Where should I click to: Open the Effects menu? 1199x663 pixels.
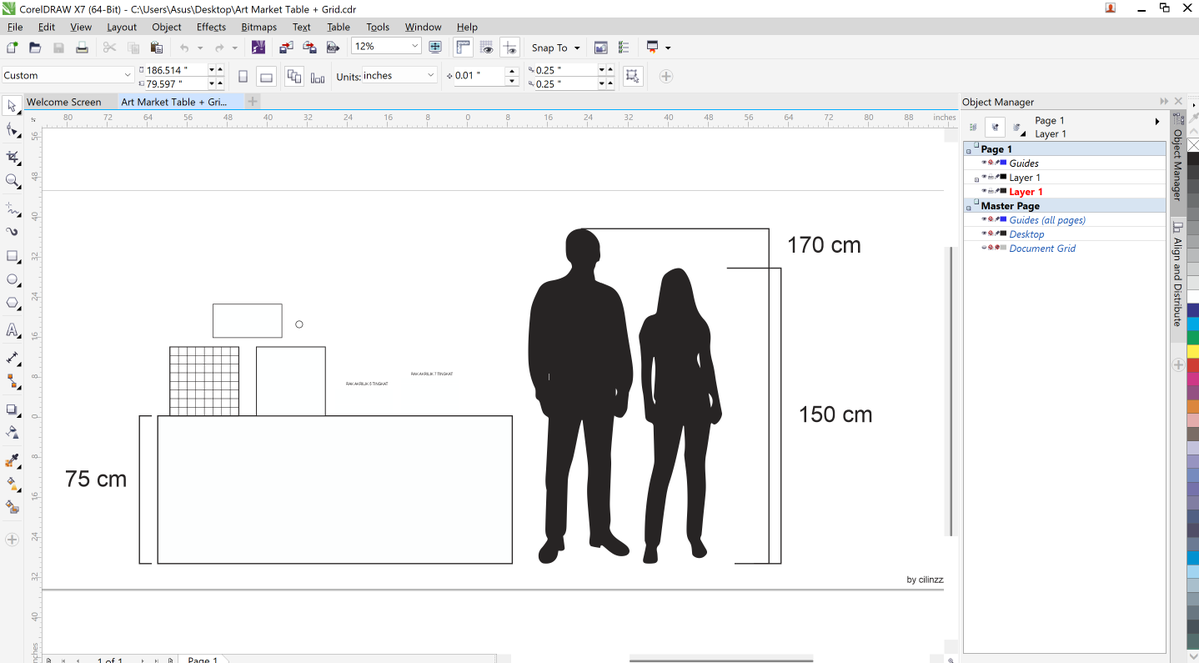pos(211,27)
